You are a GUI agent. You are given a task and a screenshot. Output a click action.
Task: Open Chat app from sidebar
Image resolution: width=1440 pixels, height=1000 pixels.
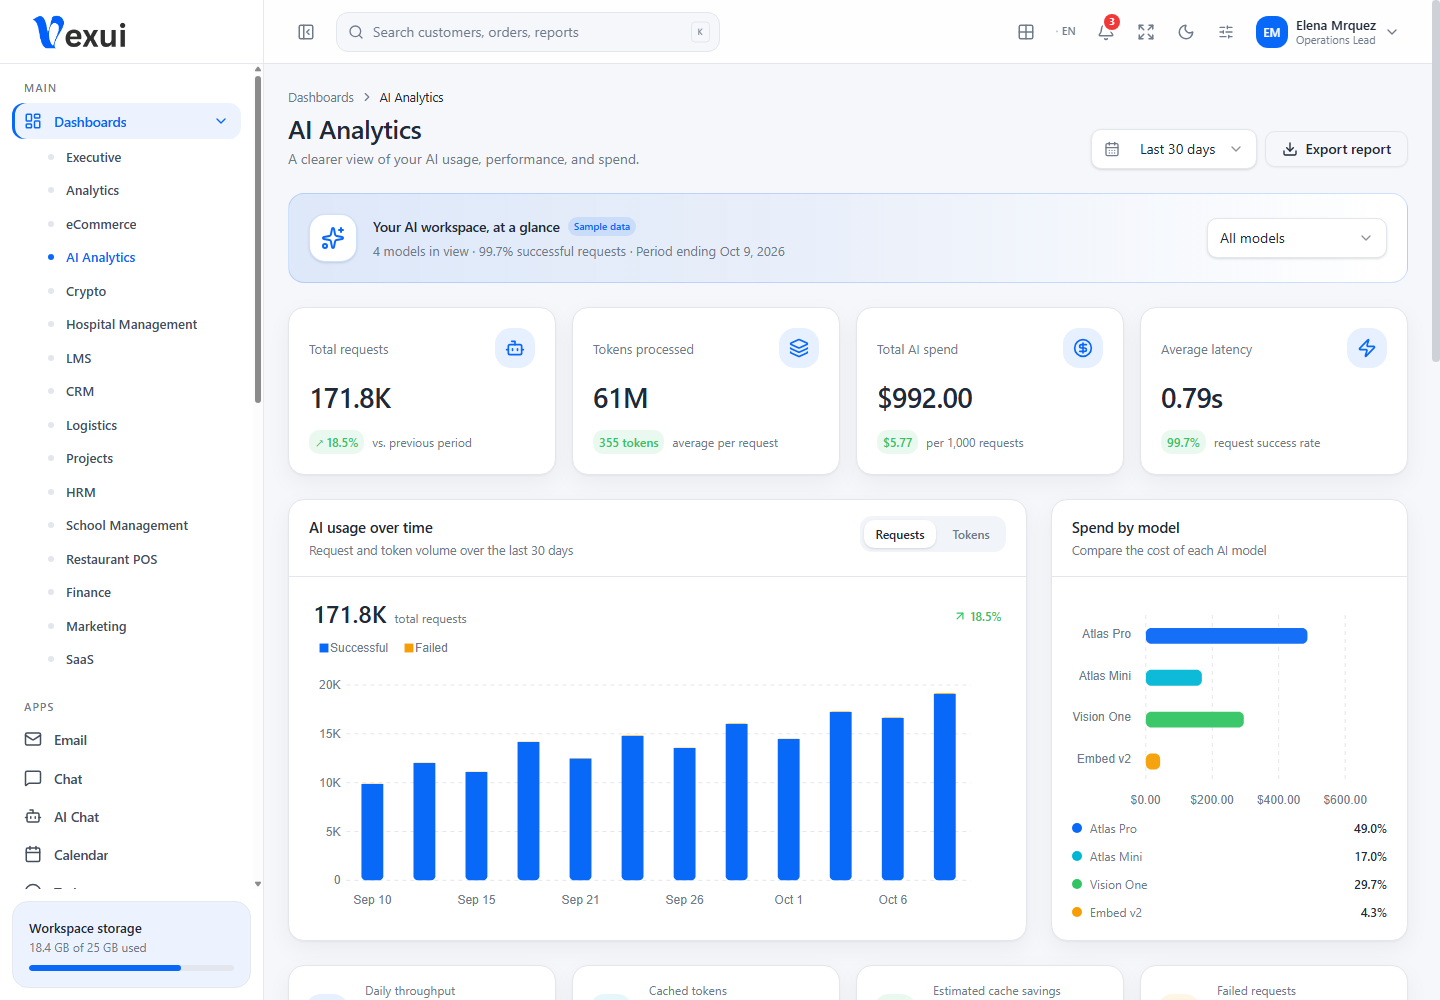tap(126, 779)
